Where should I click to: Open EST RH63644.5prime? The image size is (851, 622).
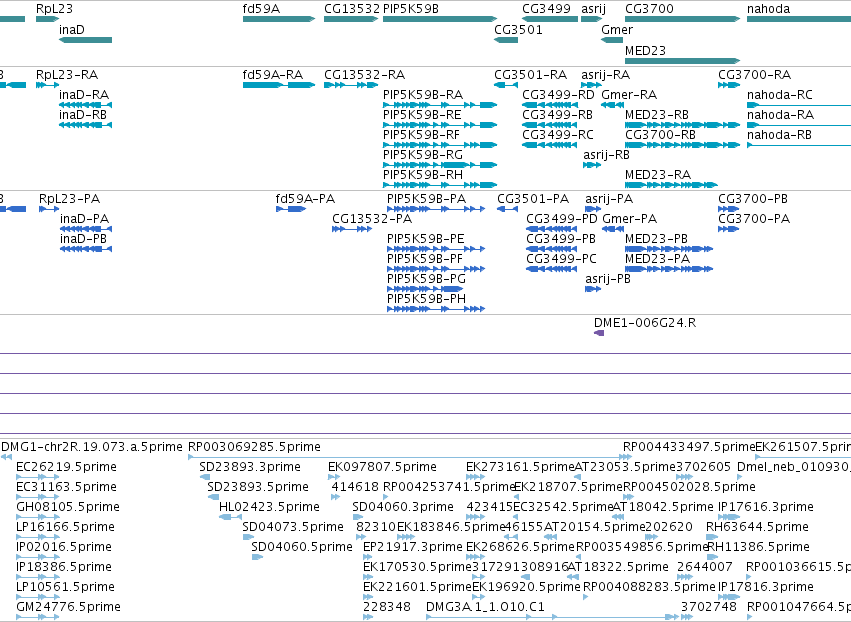coord(757,526)
